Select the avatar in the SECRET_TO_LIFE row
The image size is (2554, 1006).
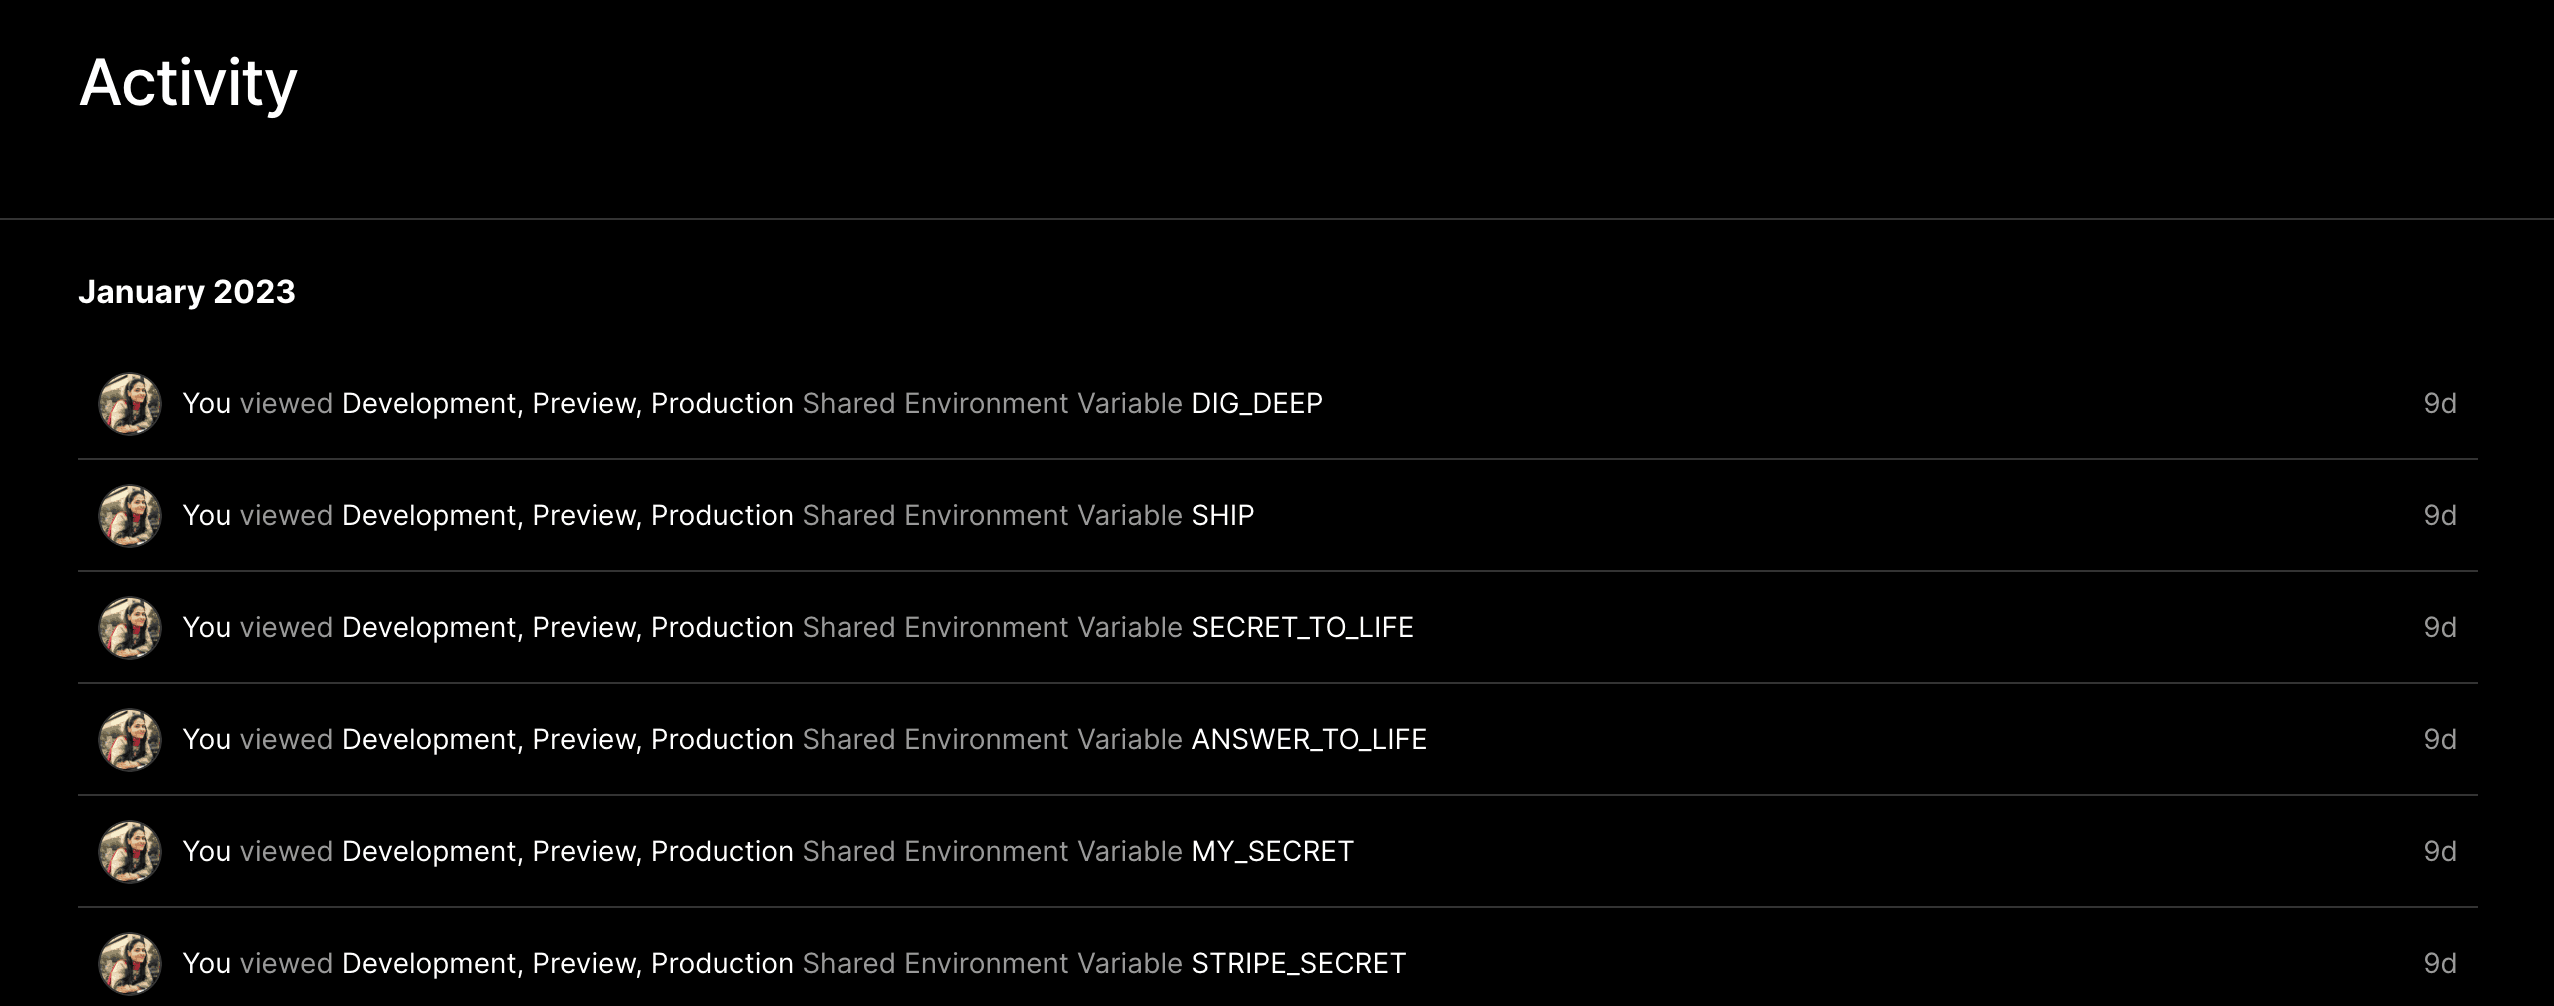pos(130,628)
